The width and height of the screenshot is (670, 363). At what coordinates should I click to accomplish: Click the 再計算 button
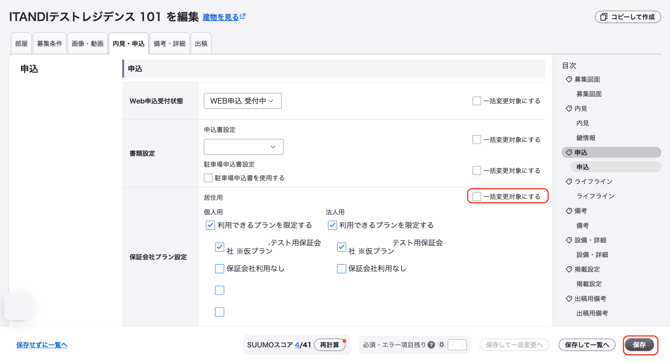pyautogui.click(x=329, y=345)
